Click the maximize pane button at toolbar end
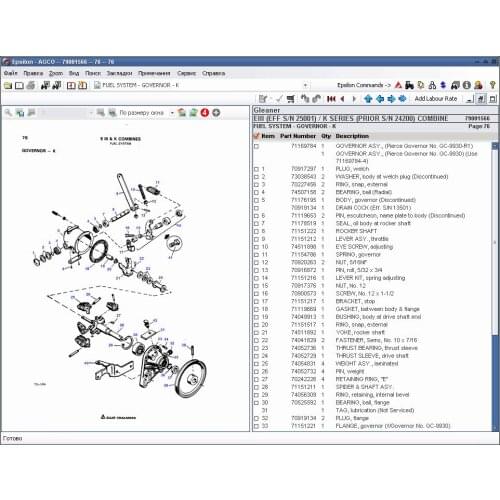This screenshot has height=500, width=500. click(493, 99)
